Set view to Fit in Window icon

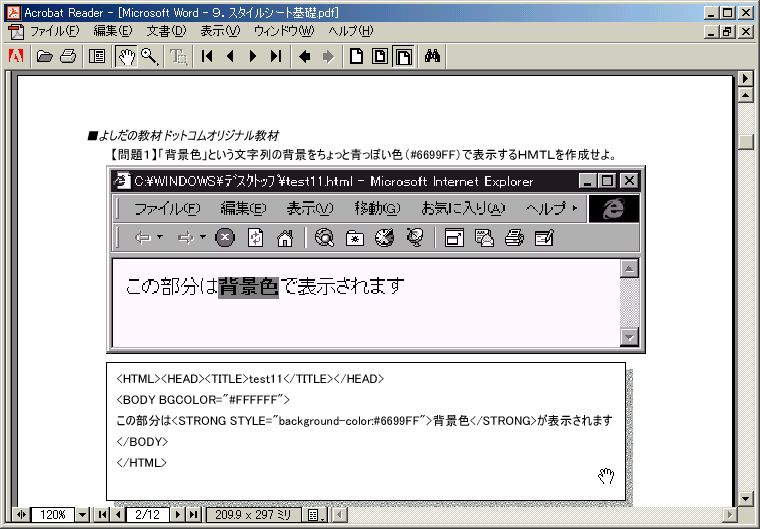coord(380,56)
